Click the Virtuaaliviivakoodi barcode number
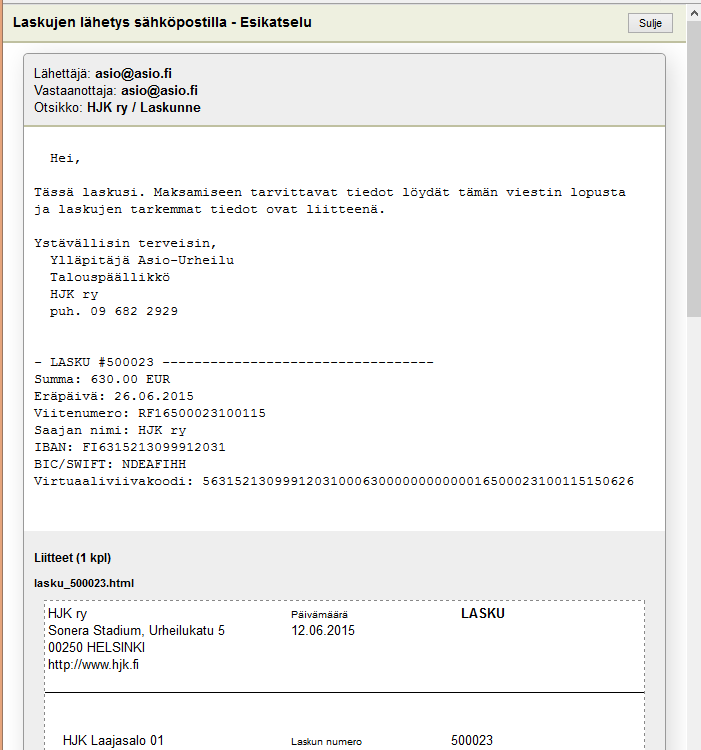This screenshot has height=750, width=701. pyautogui.click(x=418, y=481)
